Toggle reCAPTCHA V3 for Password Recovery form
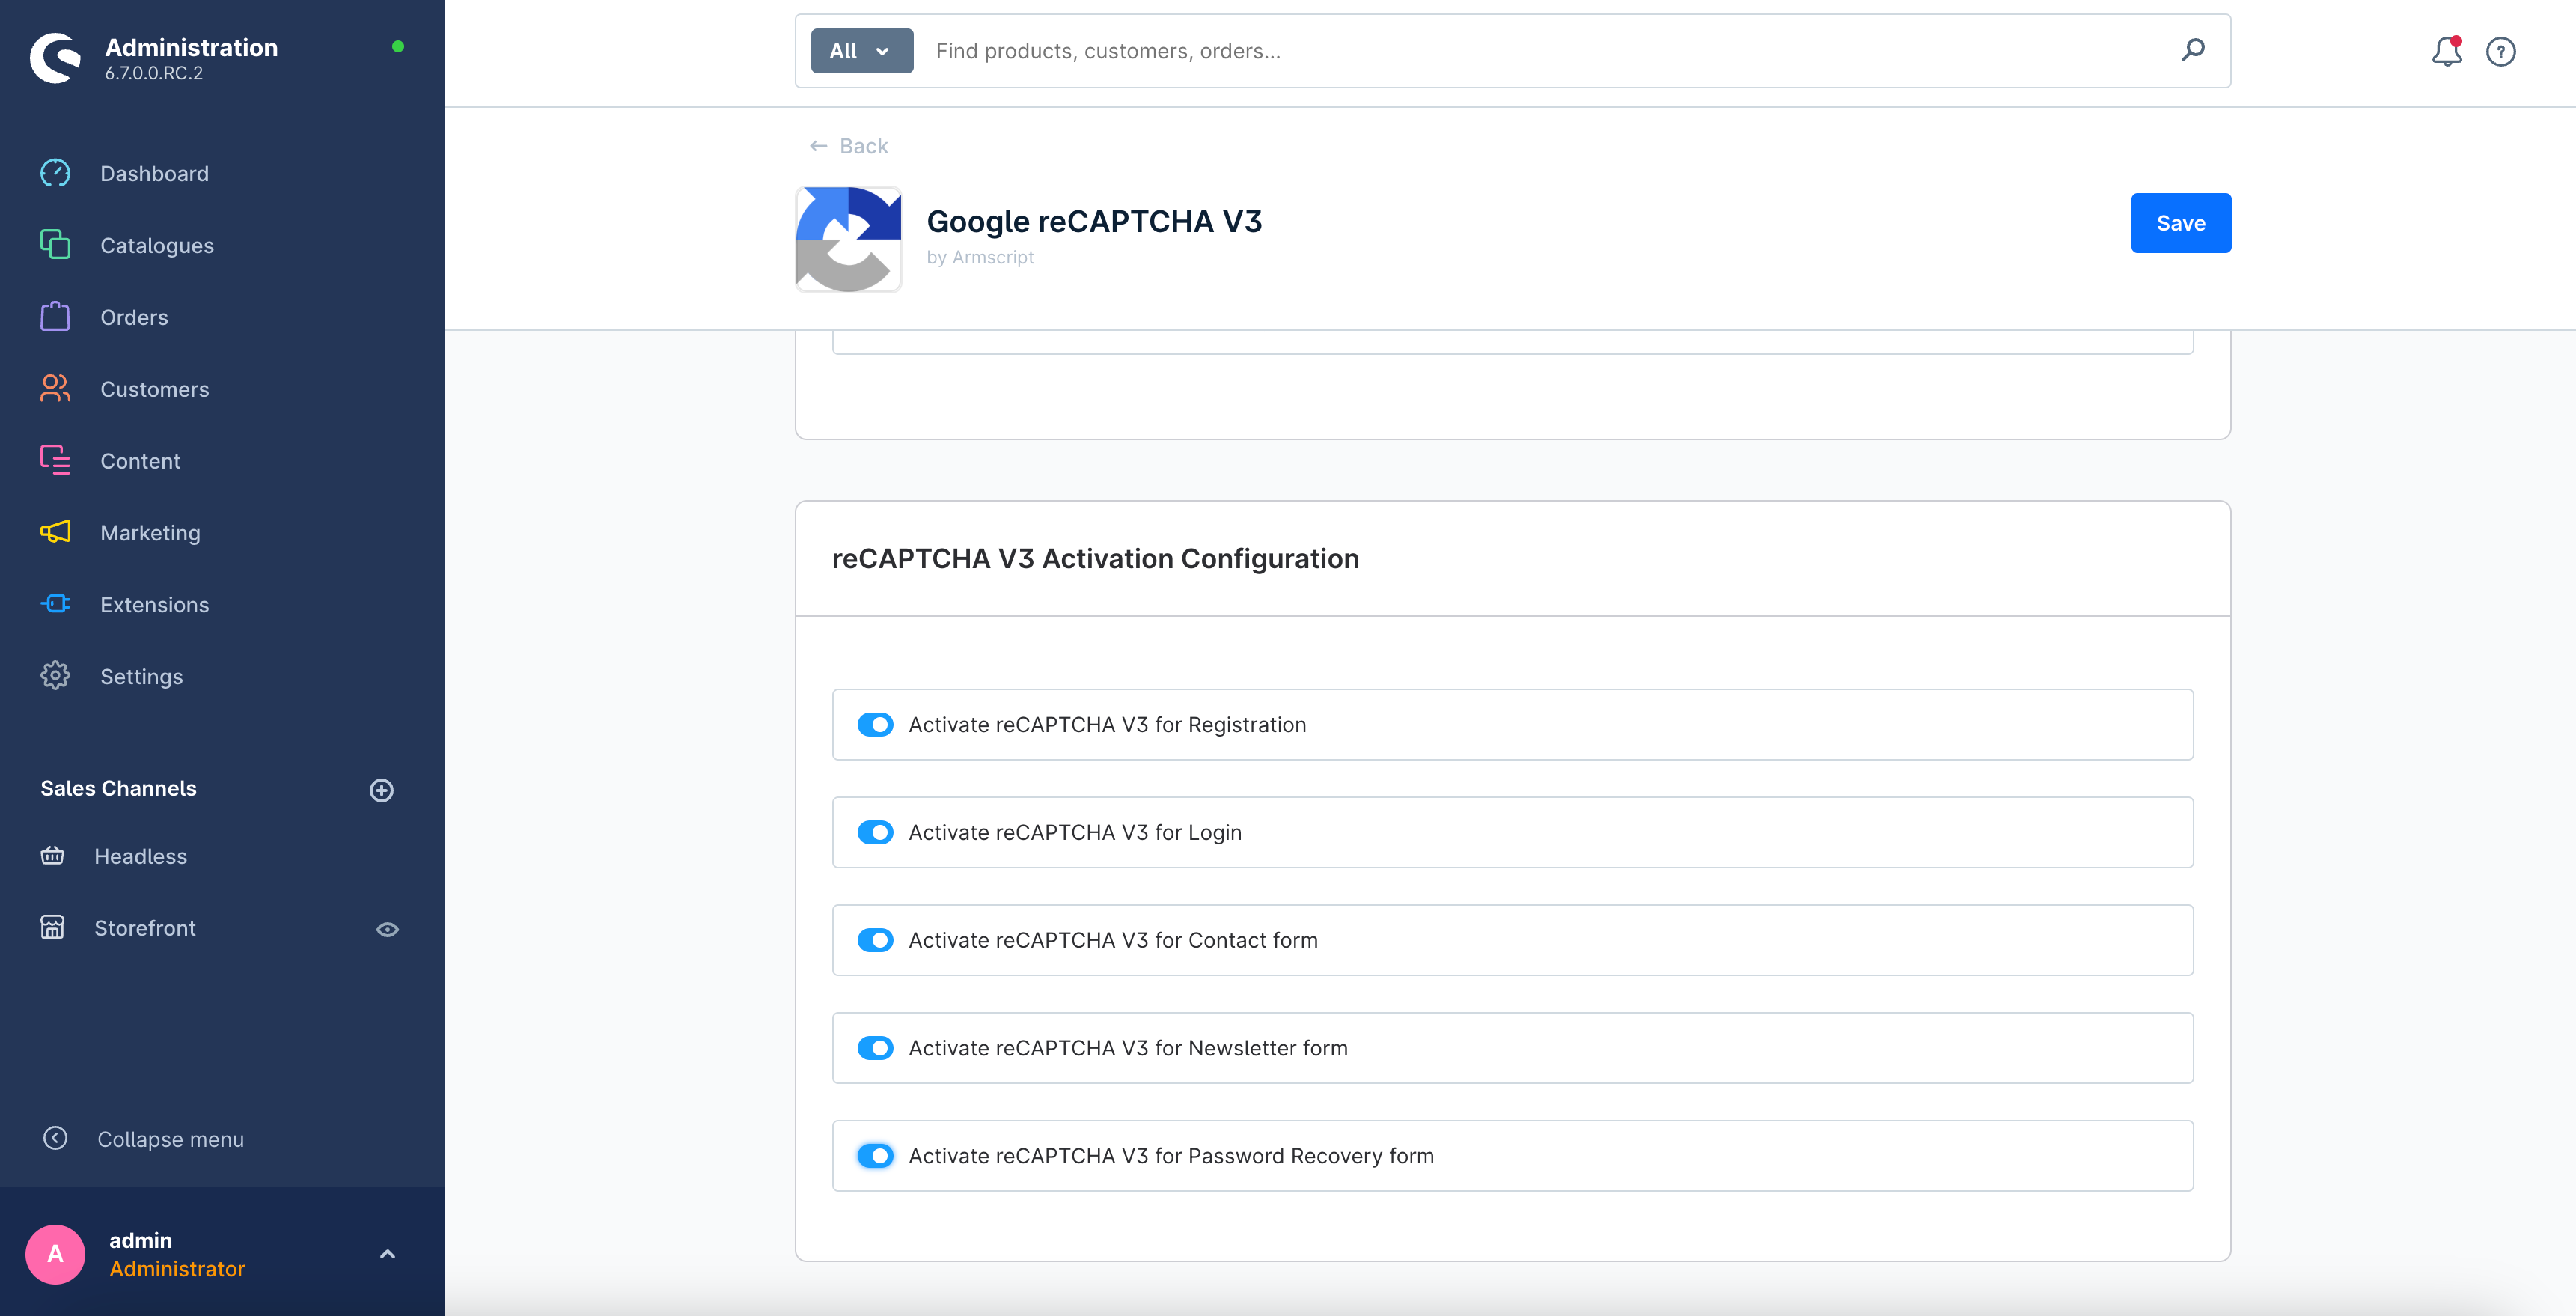This screenshot has width=2576, height=1316. pos(875,1156)
